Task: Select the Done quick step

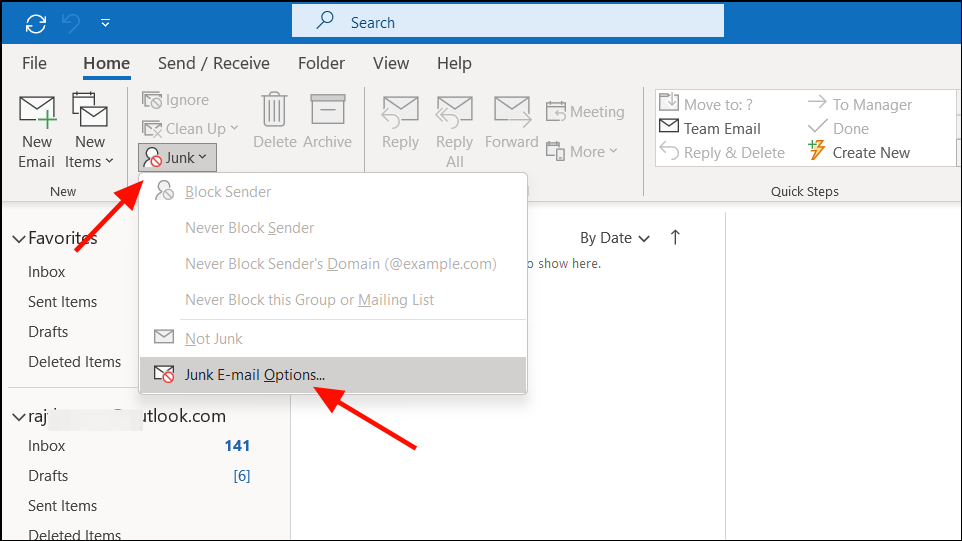Action: 838,128
